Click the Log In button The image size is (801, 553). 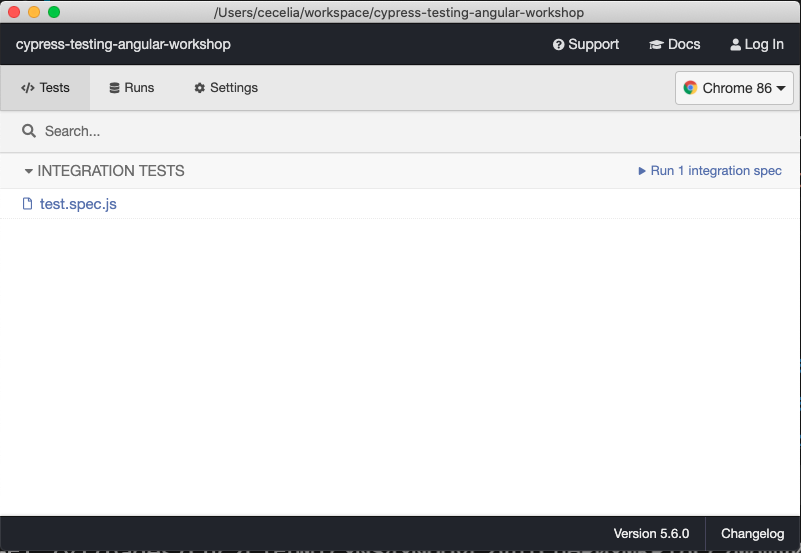(x=757, y=44)
